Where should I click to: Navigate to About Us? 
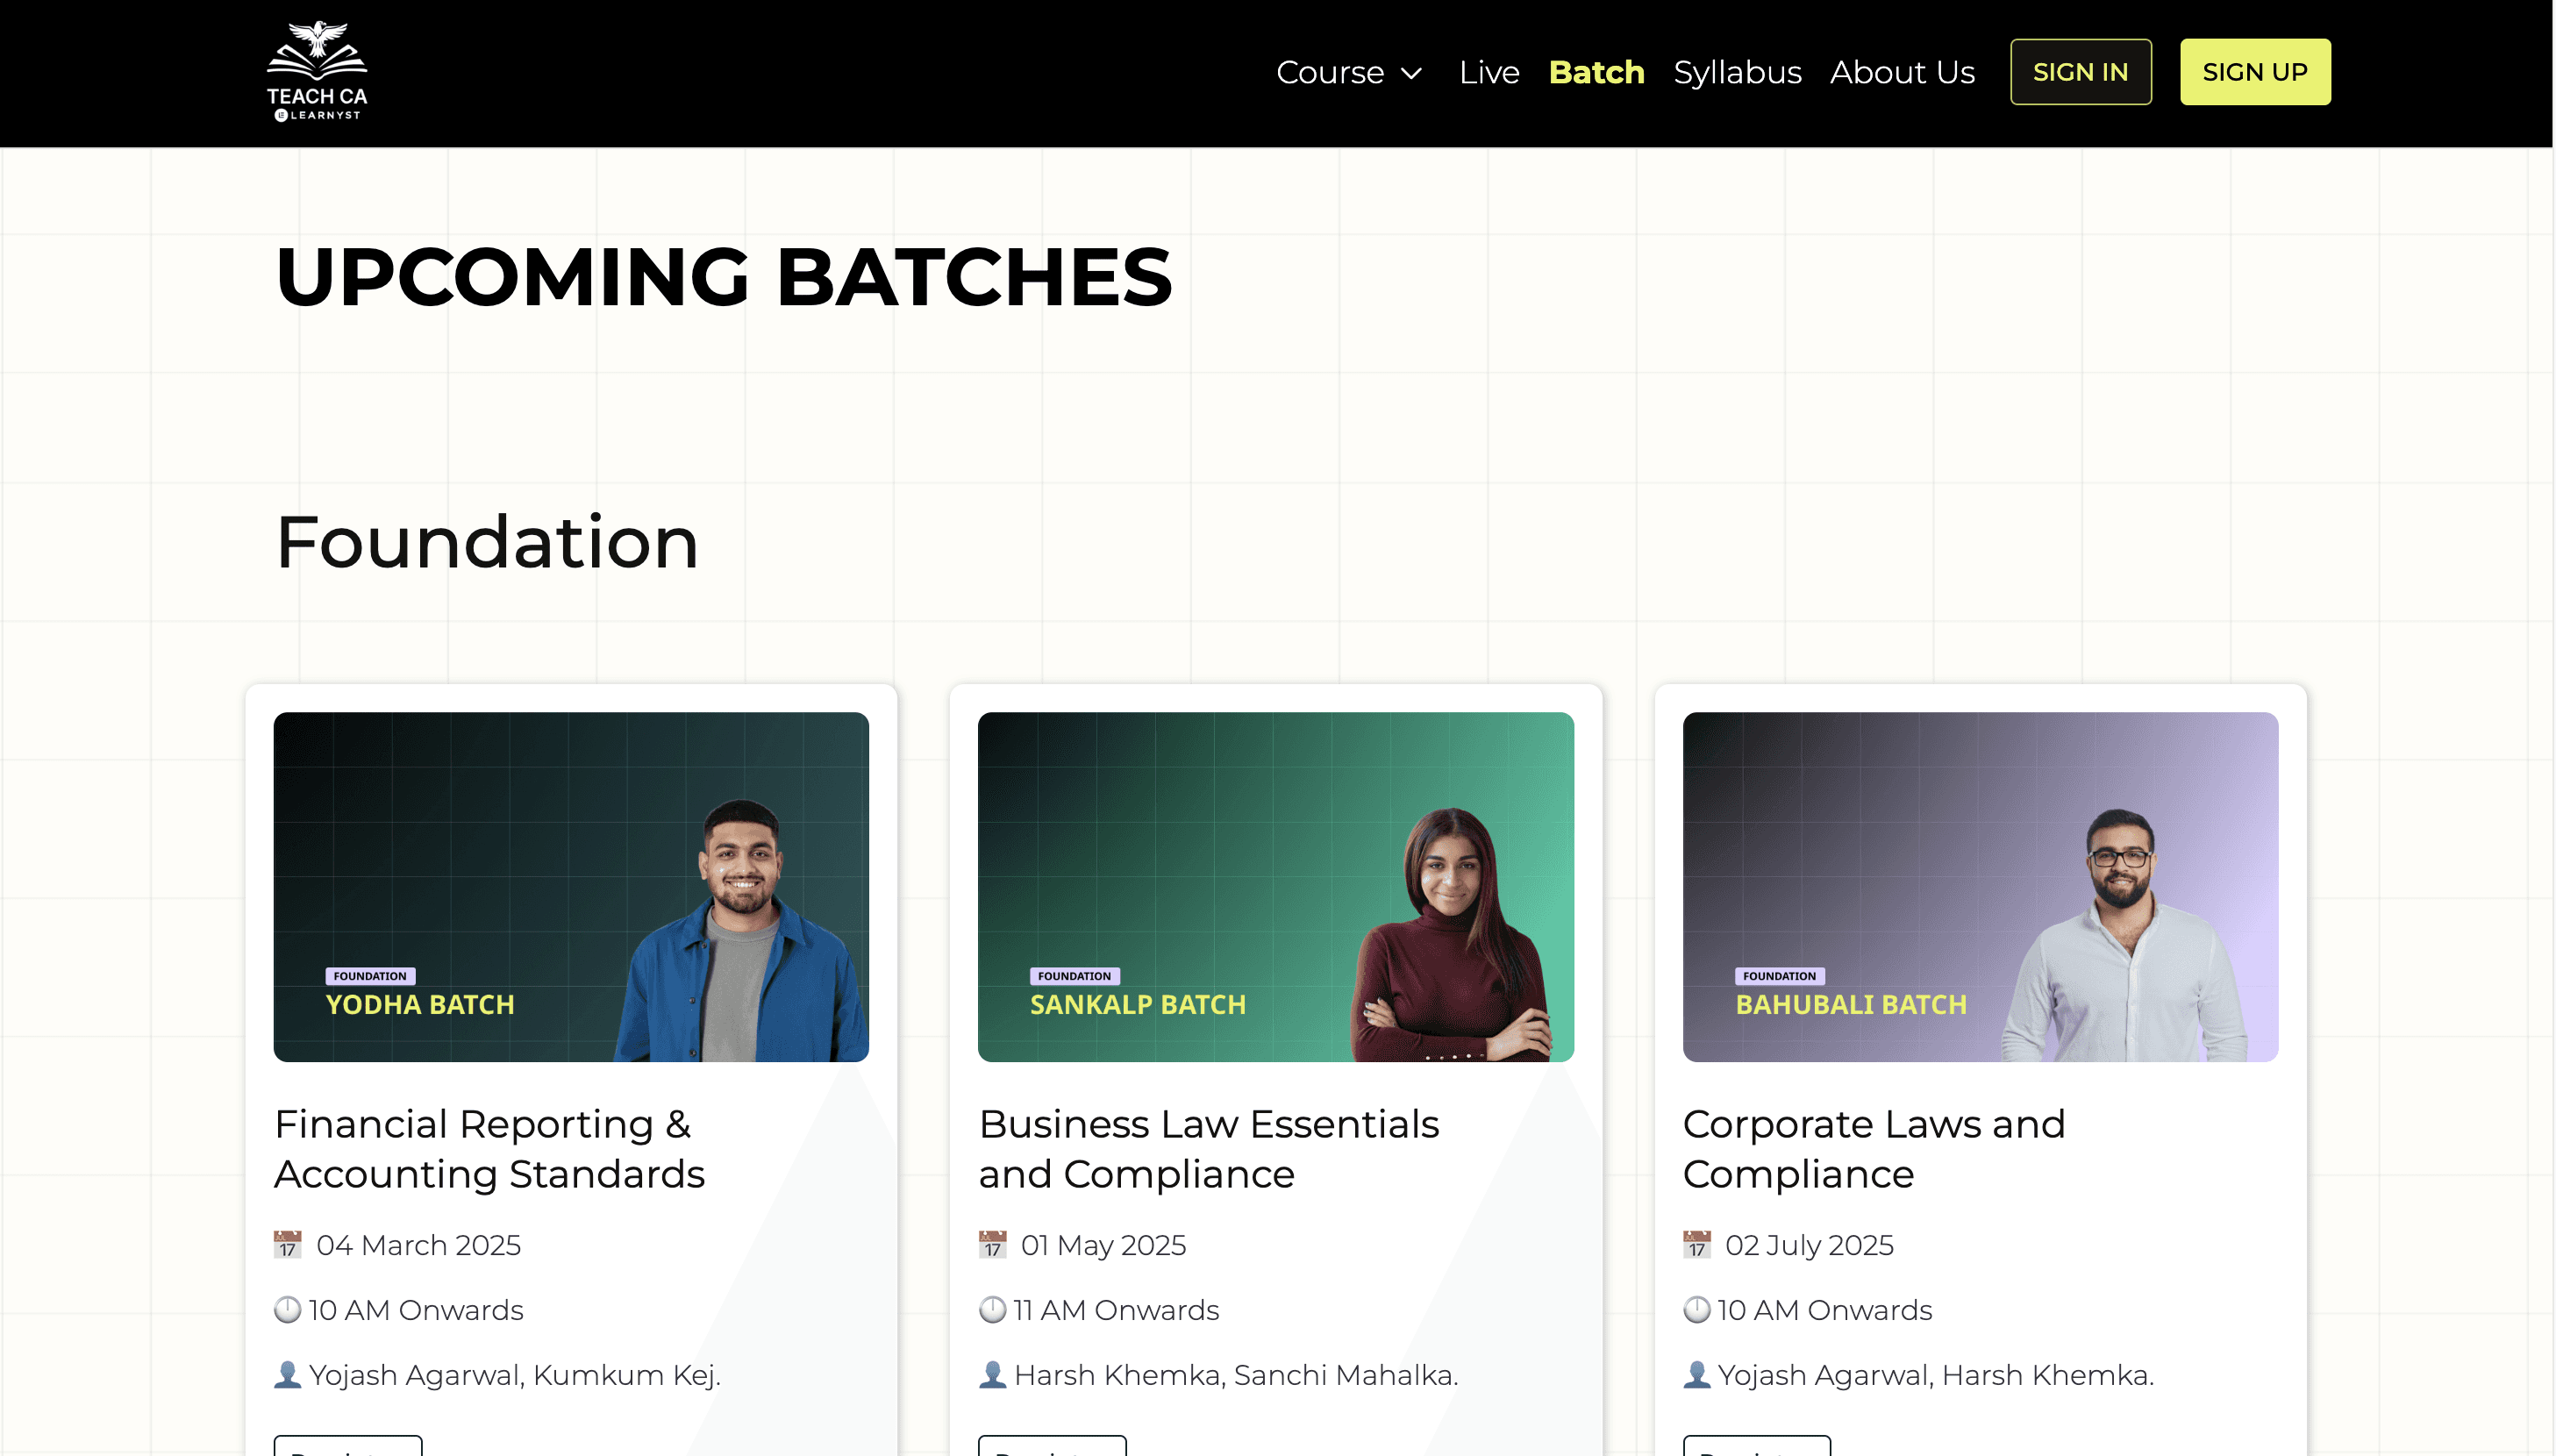pyautogui.click(x=1901, y=72)
